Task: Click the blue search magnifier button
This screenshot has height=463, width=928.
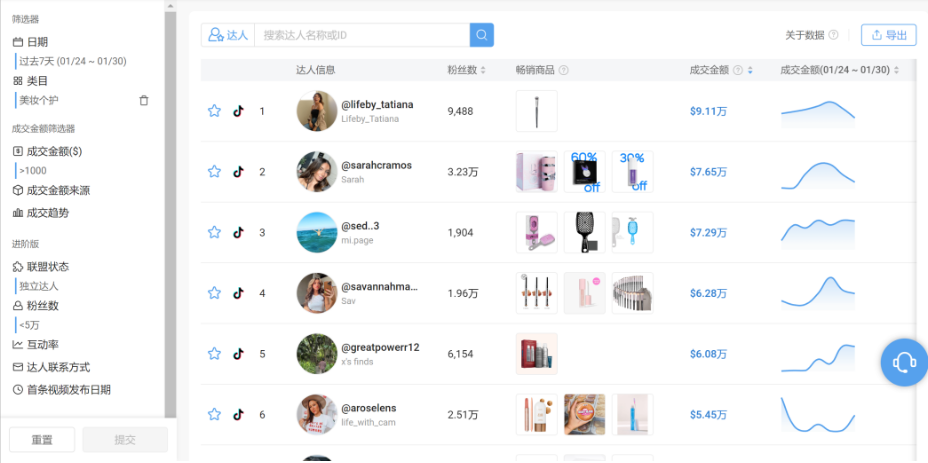Action: click(x=482, y=35)
